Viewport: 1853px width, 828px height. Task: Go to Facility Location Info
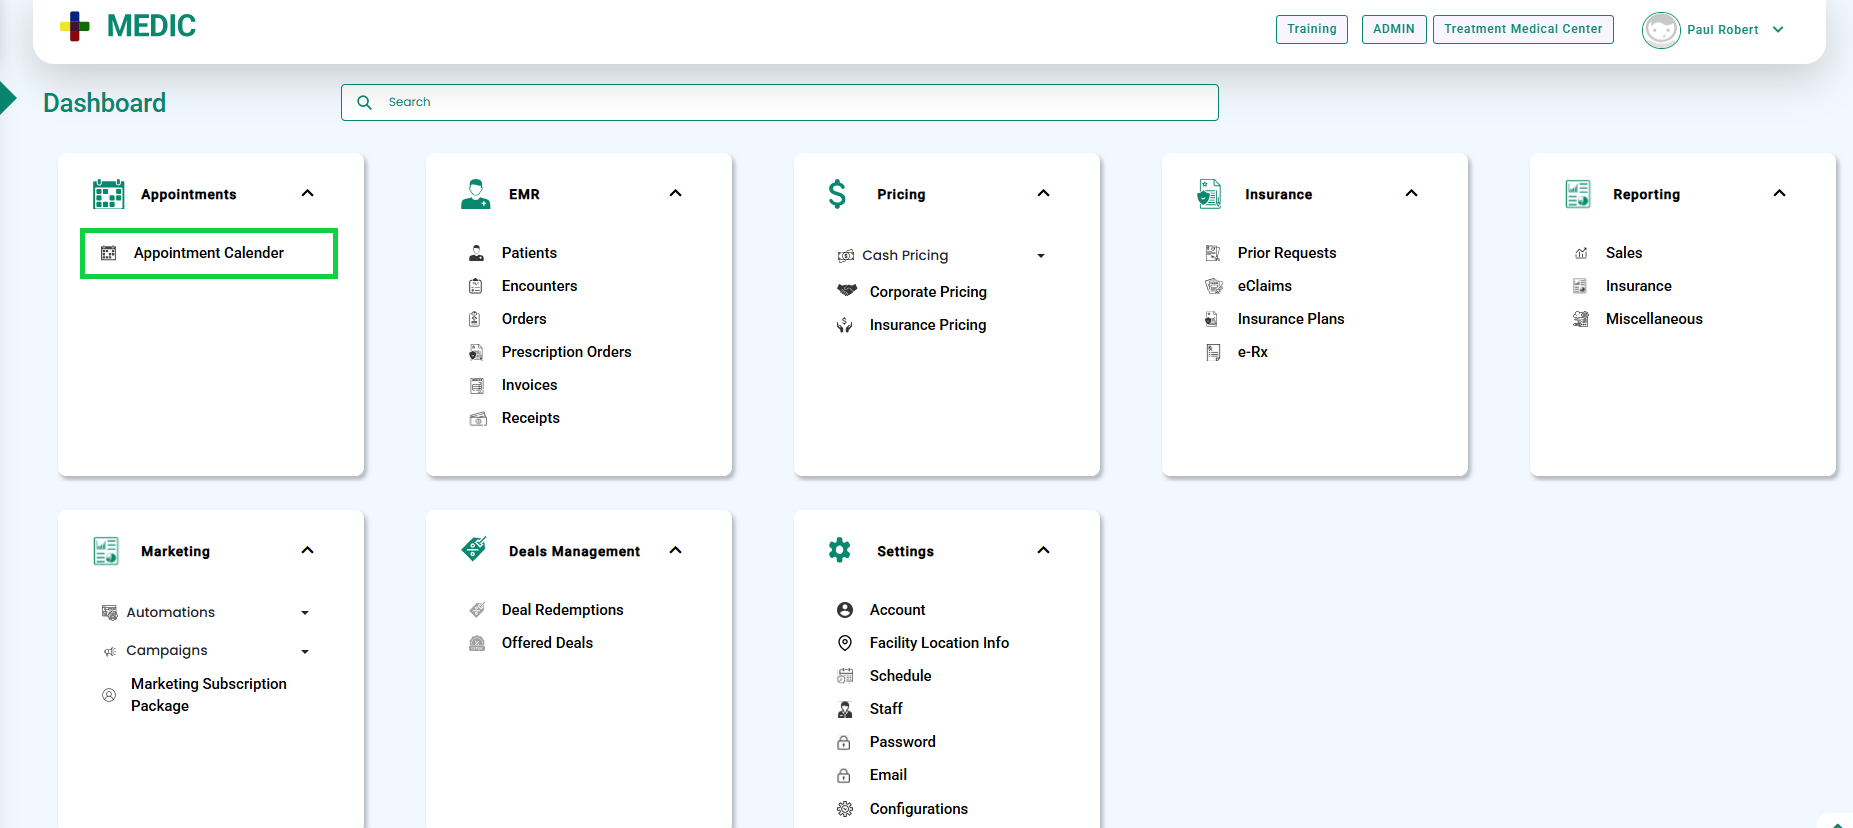(938, 643)
